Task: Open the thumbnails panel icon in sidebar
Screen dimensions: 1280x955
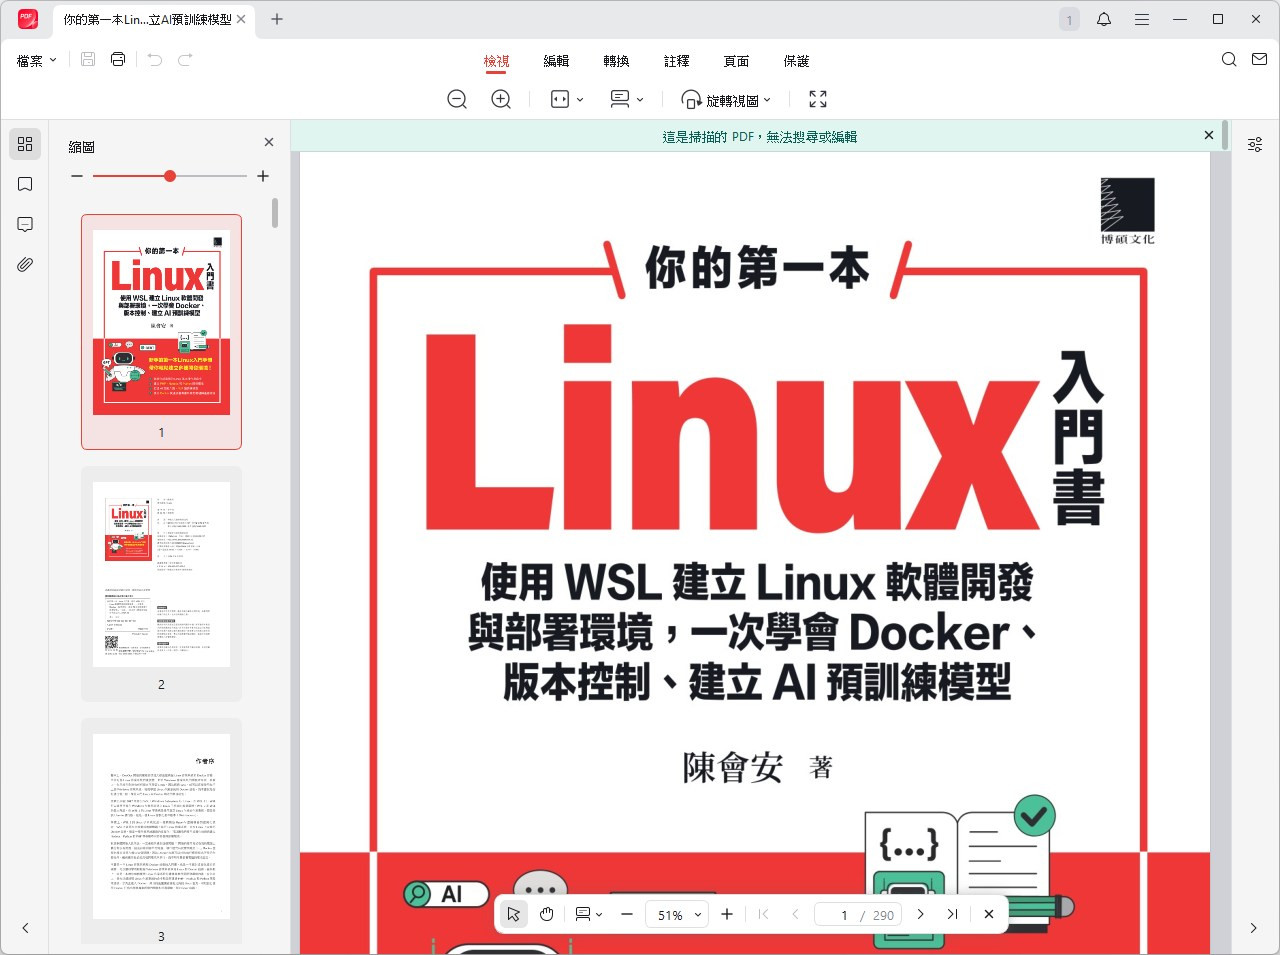Action: coord(25,144)
